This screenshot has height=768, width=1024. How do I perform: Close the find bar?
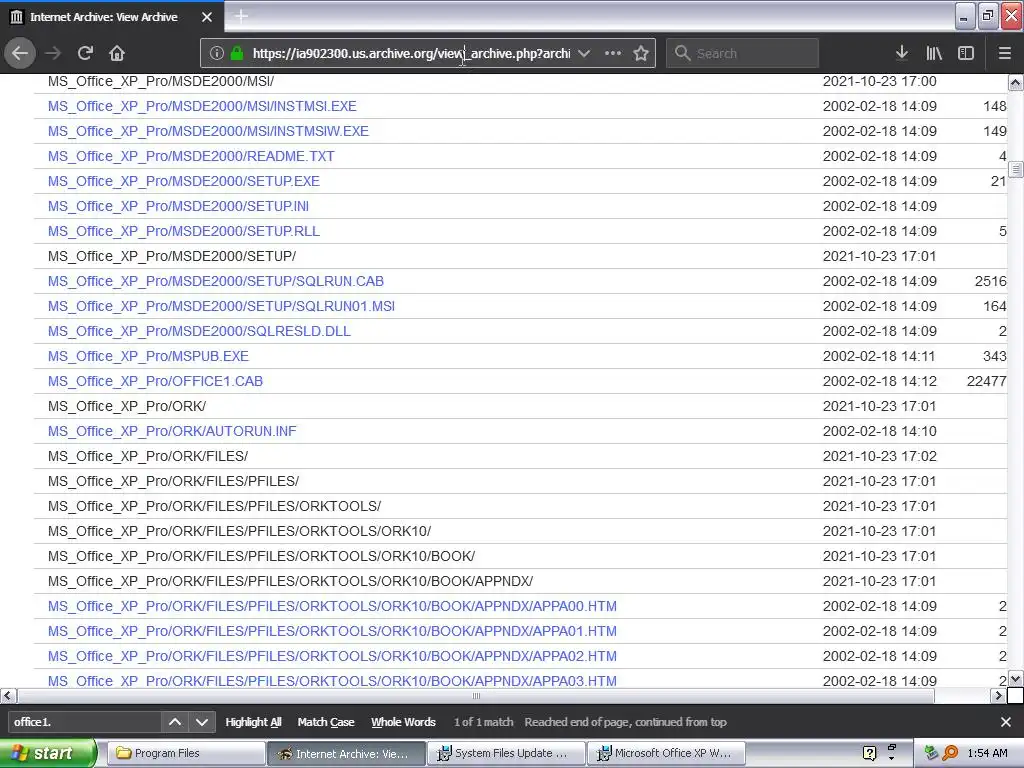click(x=1006, y=722)
